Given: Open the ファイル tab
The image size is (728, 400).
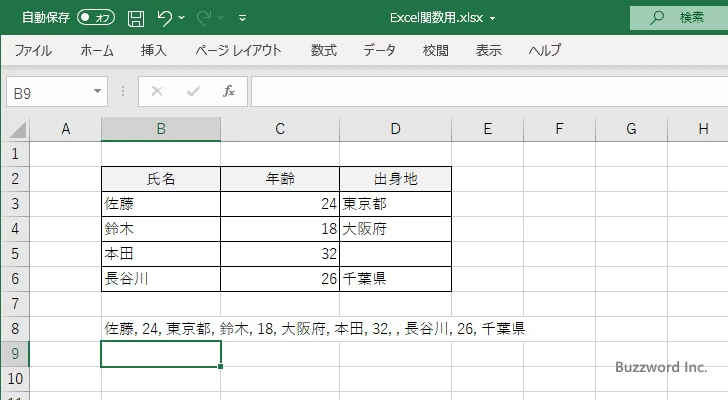Looking at the screenshot, I should coord(33,50).
